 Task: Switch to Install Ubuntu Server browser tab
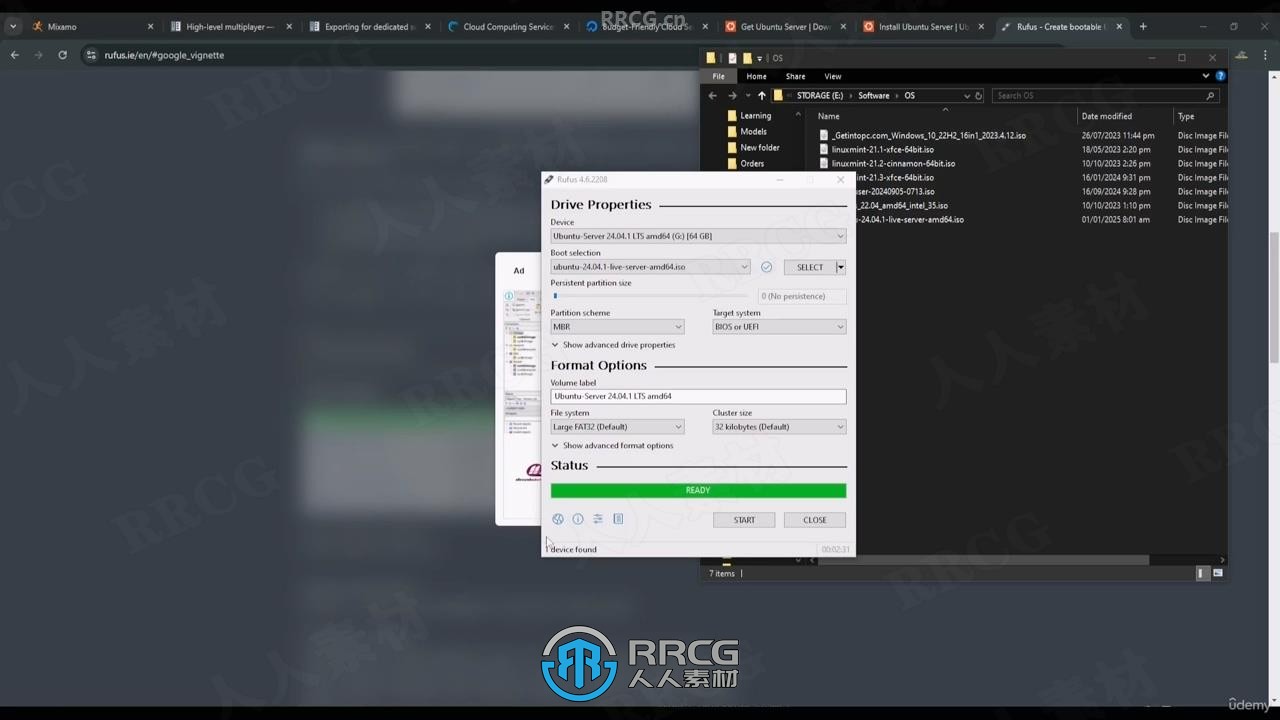tap(923, 27)
